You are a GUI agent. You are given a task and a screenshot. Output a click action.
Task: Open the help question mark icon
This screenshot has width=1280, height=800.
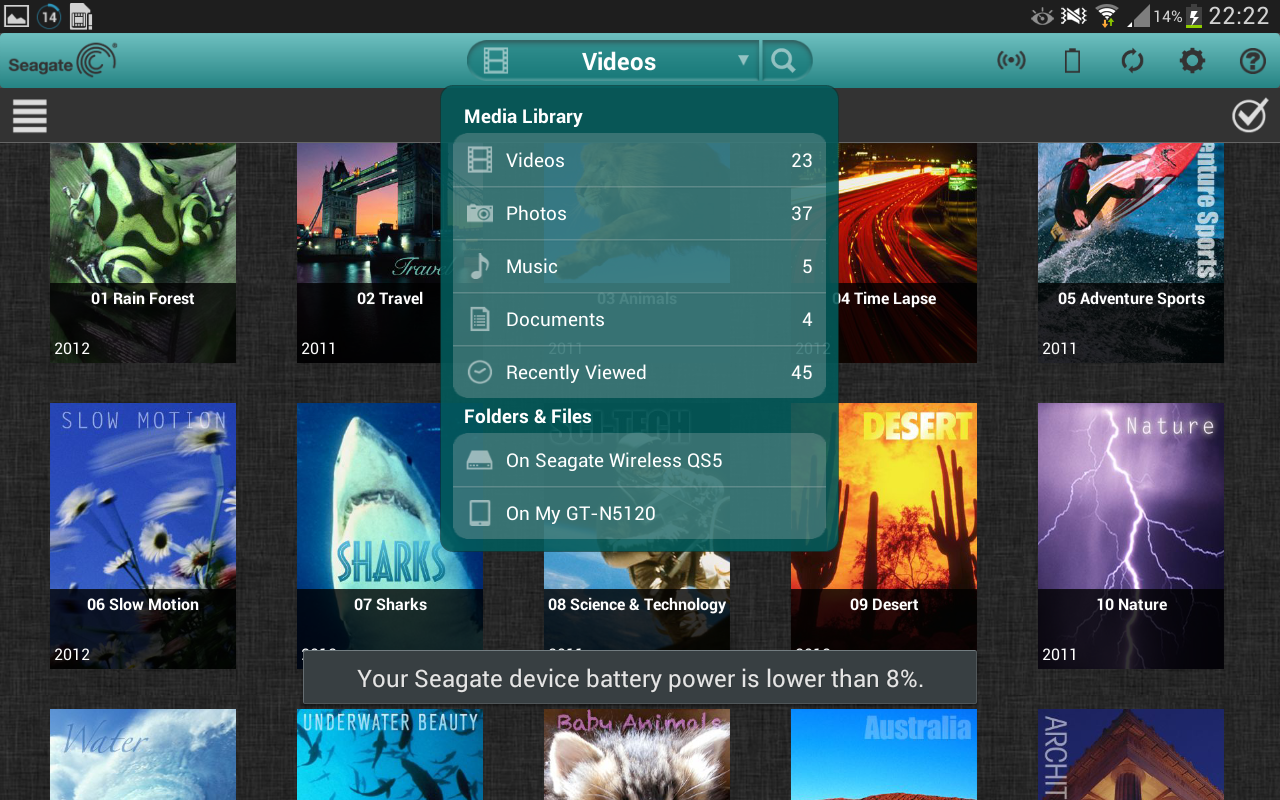(1252, 61)
